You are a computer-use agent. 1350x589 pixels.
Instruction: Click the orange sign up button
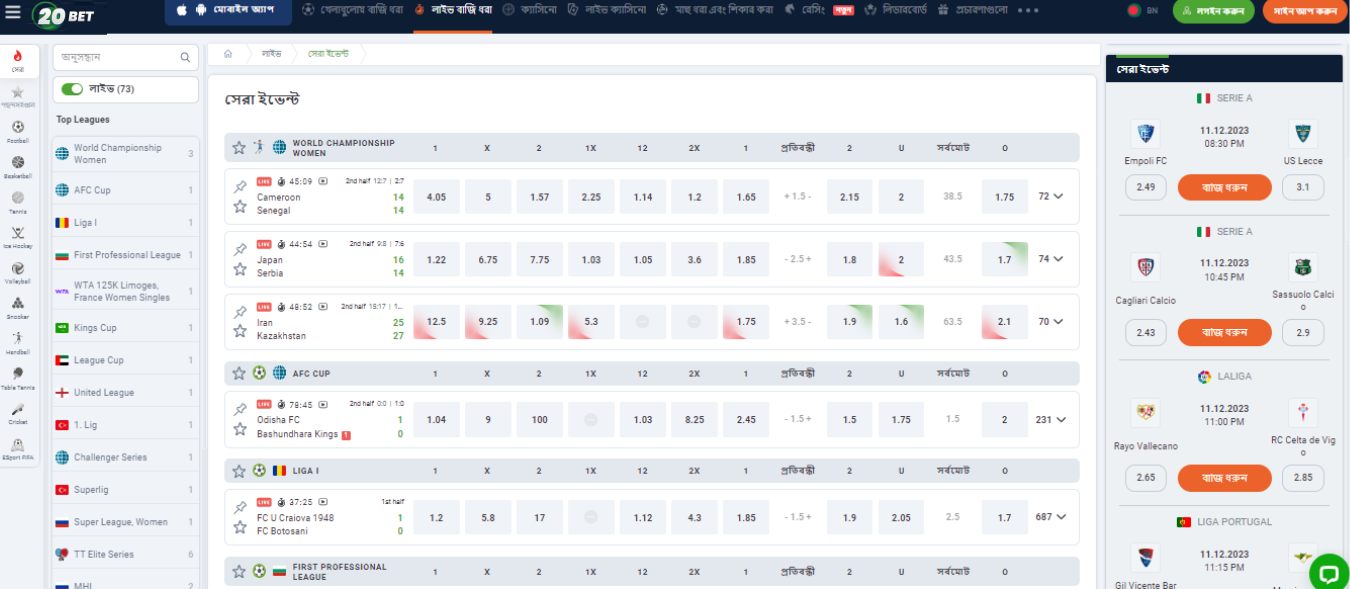[x=1304, y=11]
